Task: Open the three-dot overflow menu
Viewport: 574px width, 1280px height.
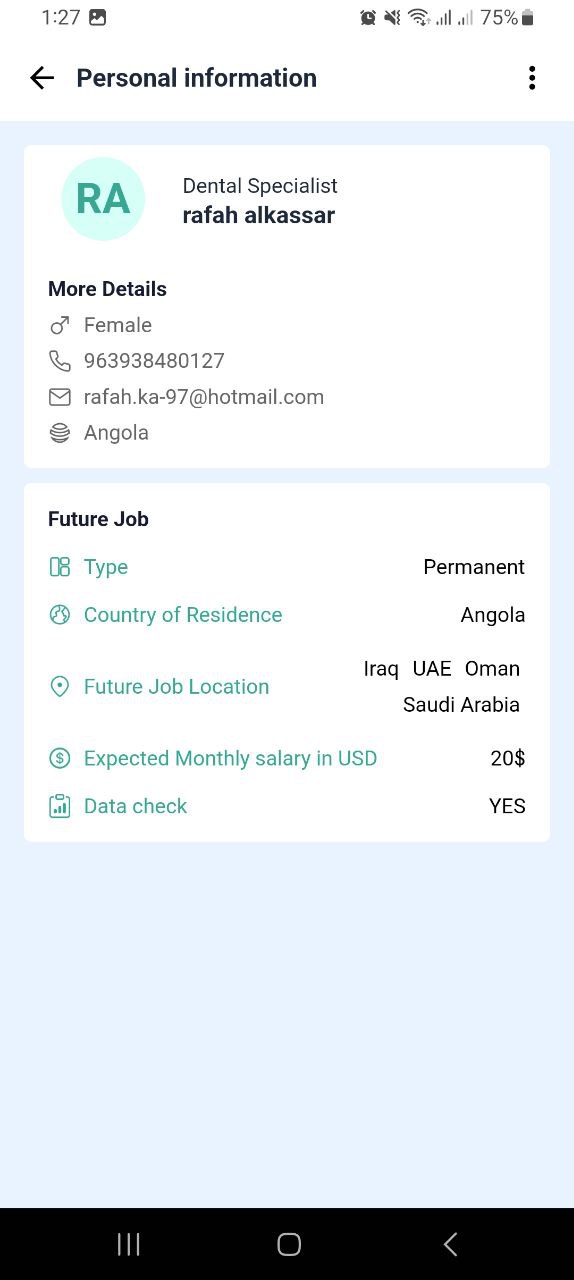Action: 532,78
